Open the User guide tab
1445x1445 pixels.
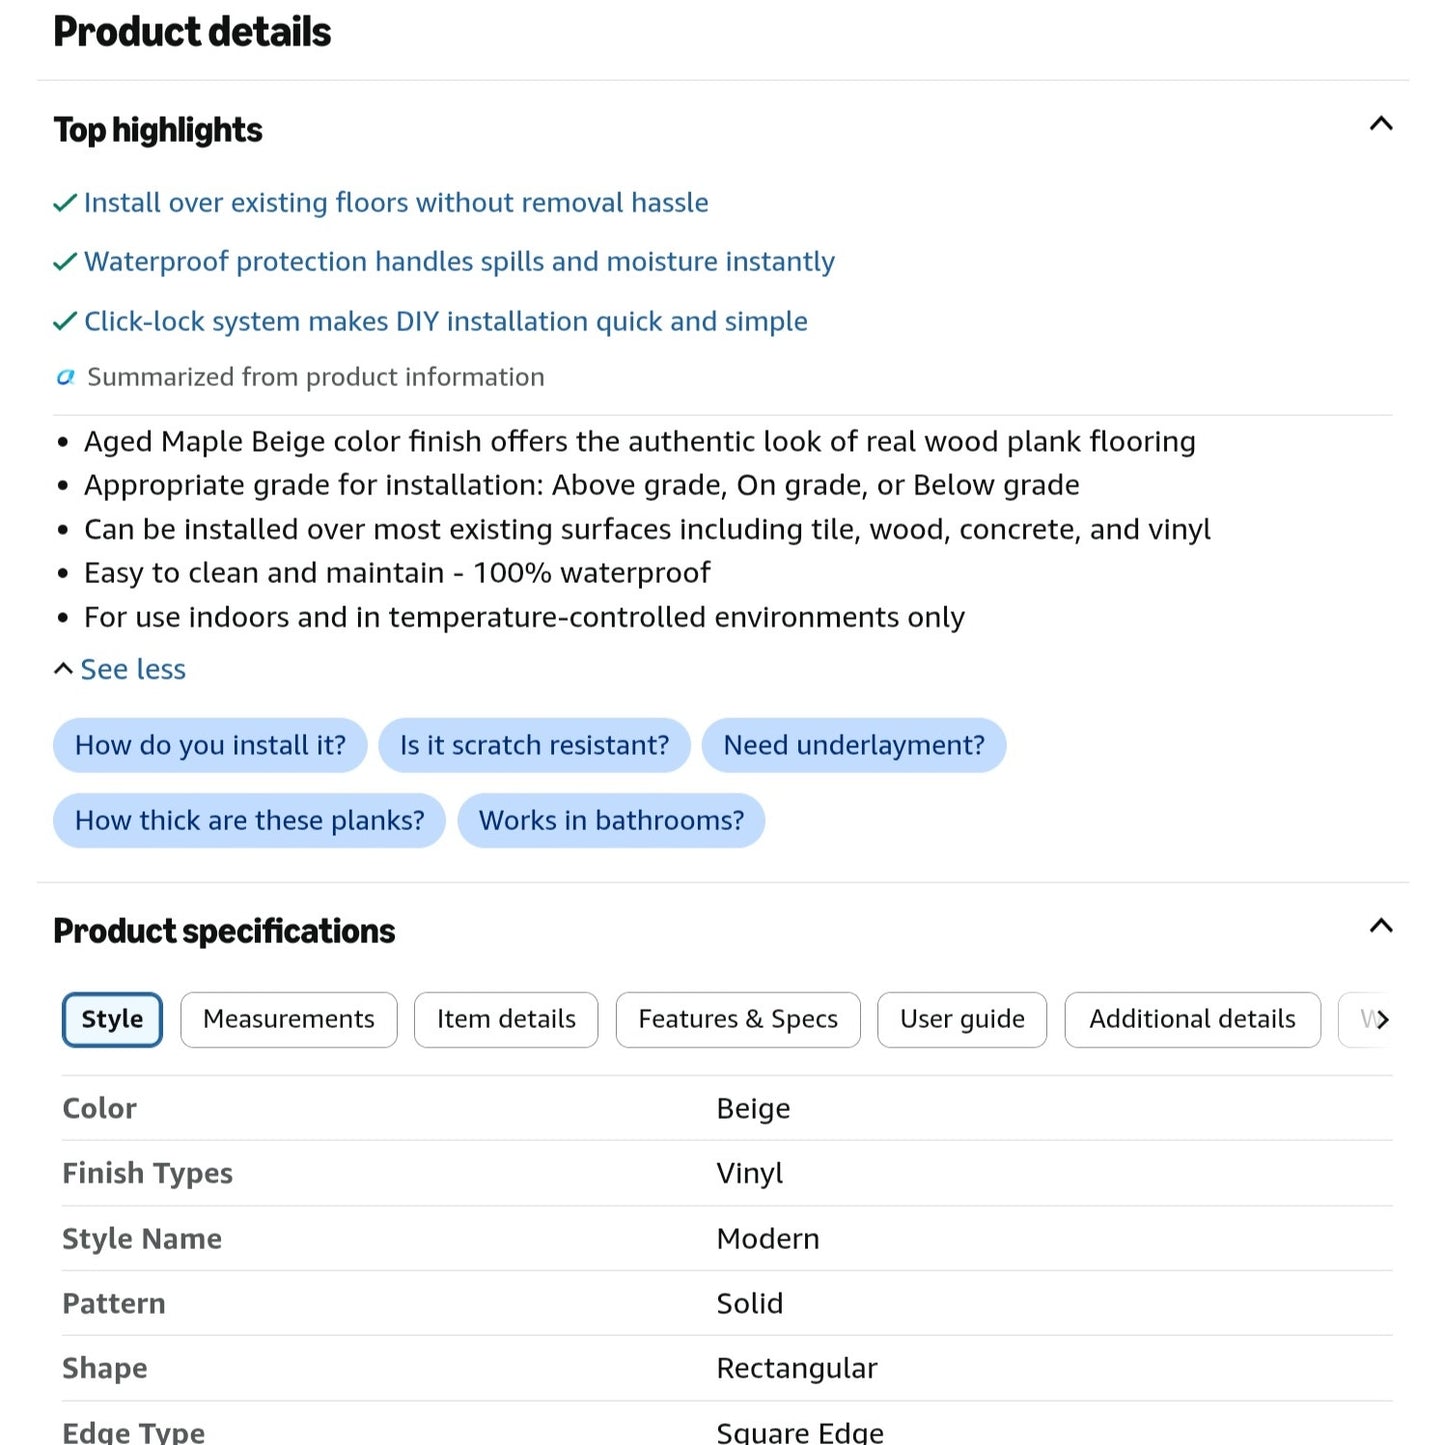coord(962,1019)
